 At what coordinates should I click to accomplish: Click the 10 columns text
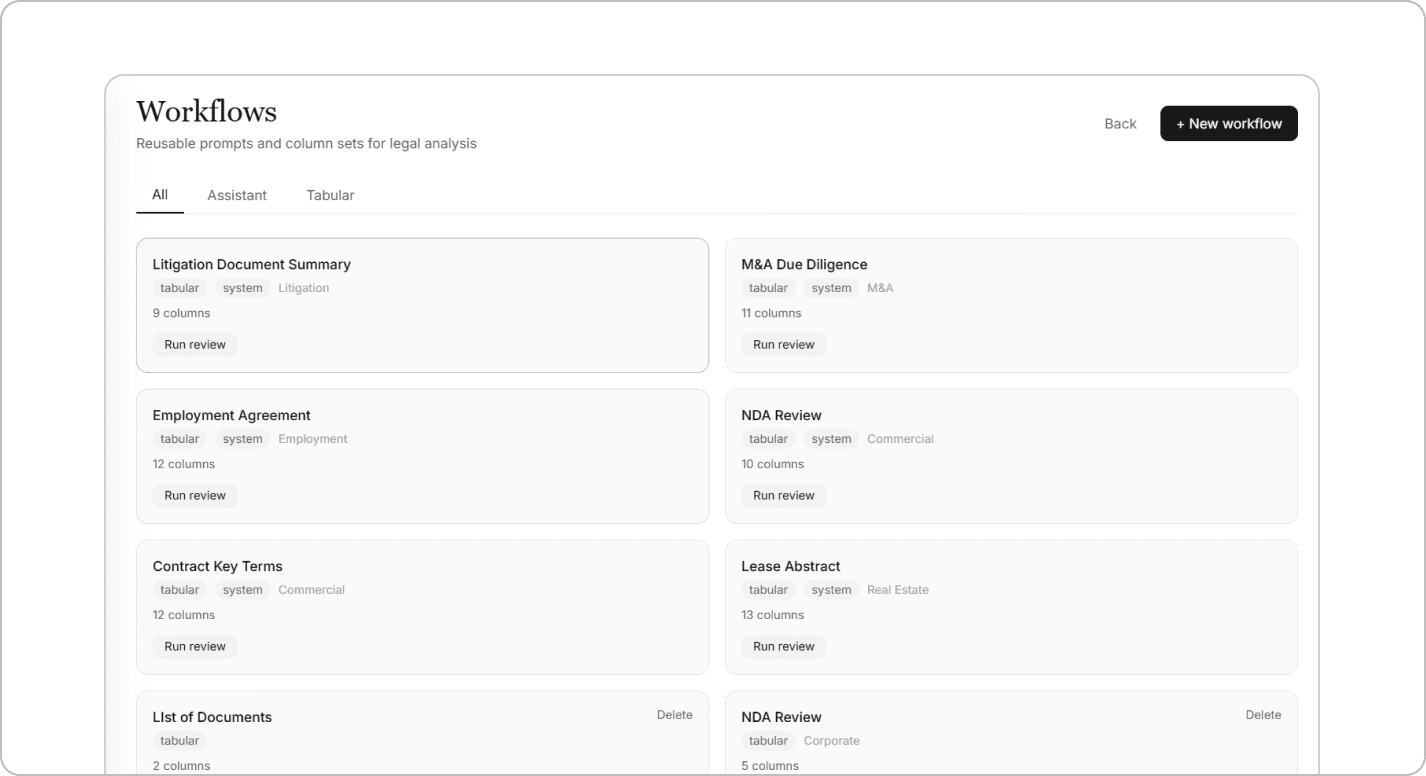773,464
